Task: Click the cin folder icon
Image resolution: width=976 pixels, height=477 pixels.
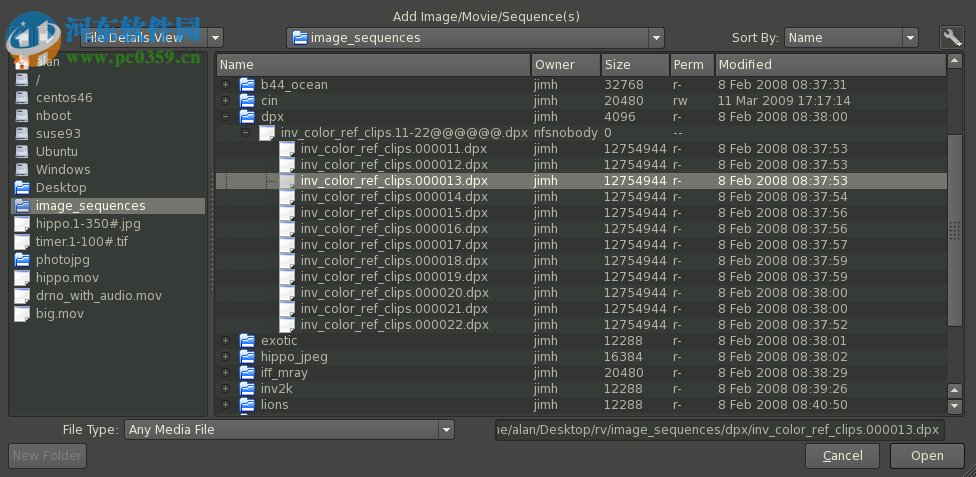Action: tap(247, 101)
